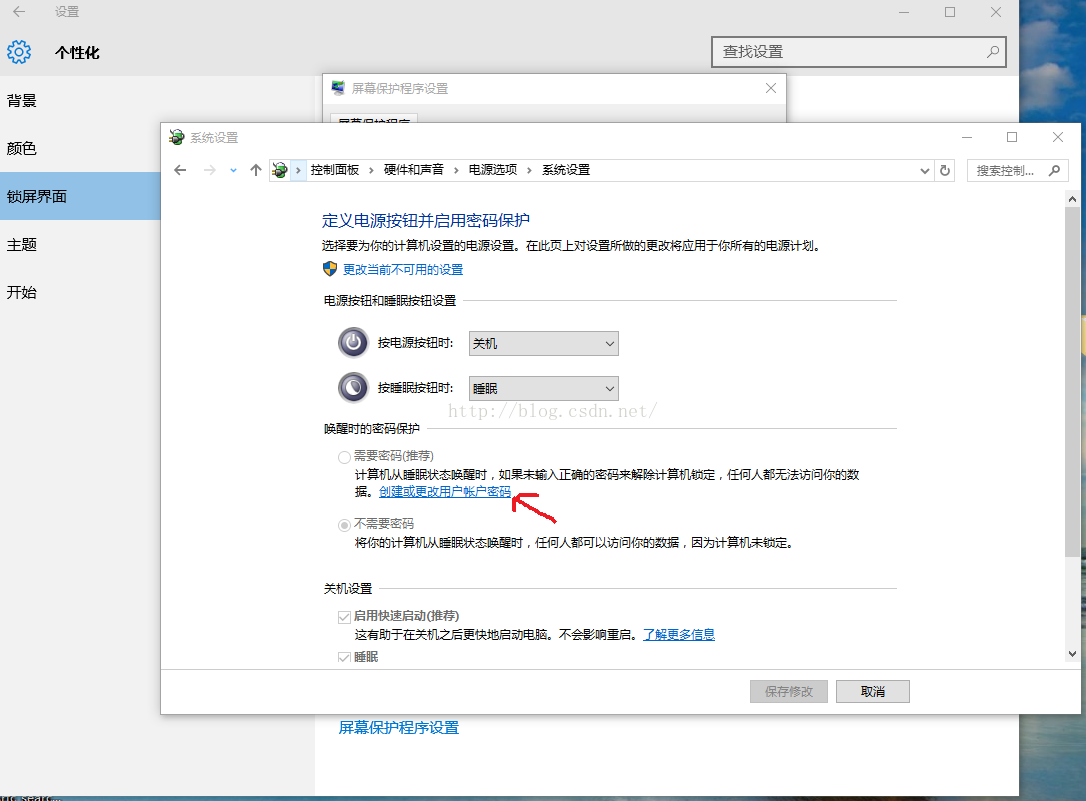The image size is (1086, 801).
Task: Close the 屏幕保护程序设置 dialog
Action: point(771,88)
